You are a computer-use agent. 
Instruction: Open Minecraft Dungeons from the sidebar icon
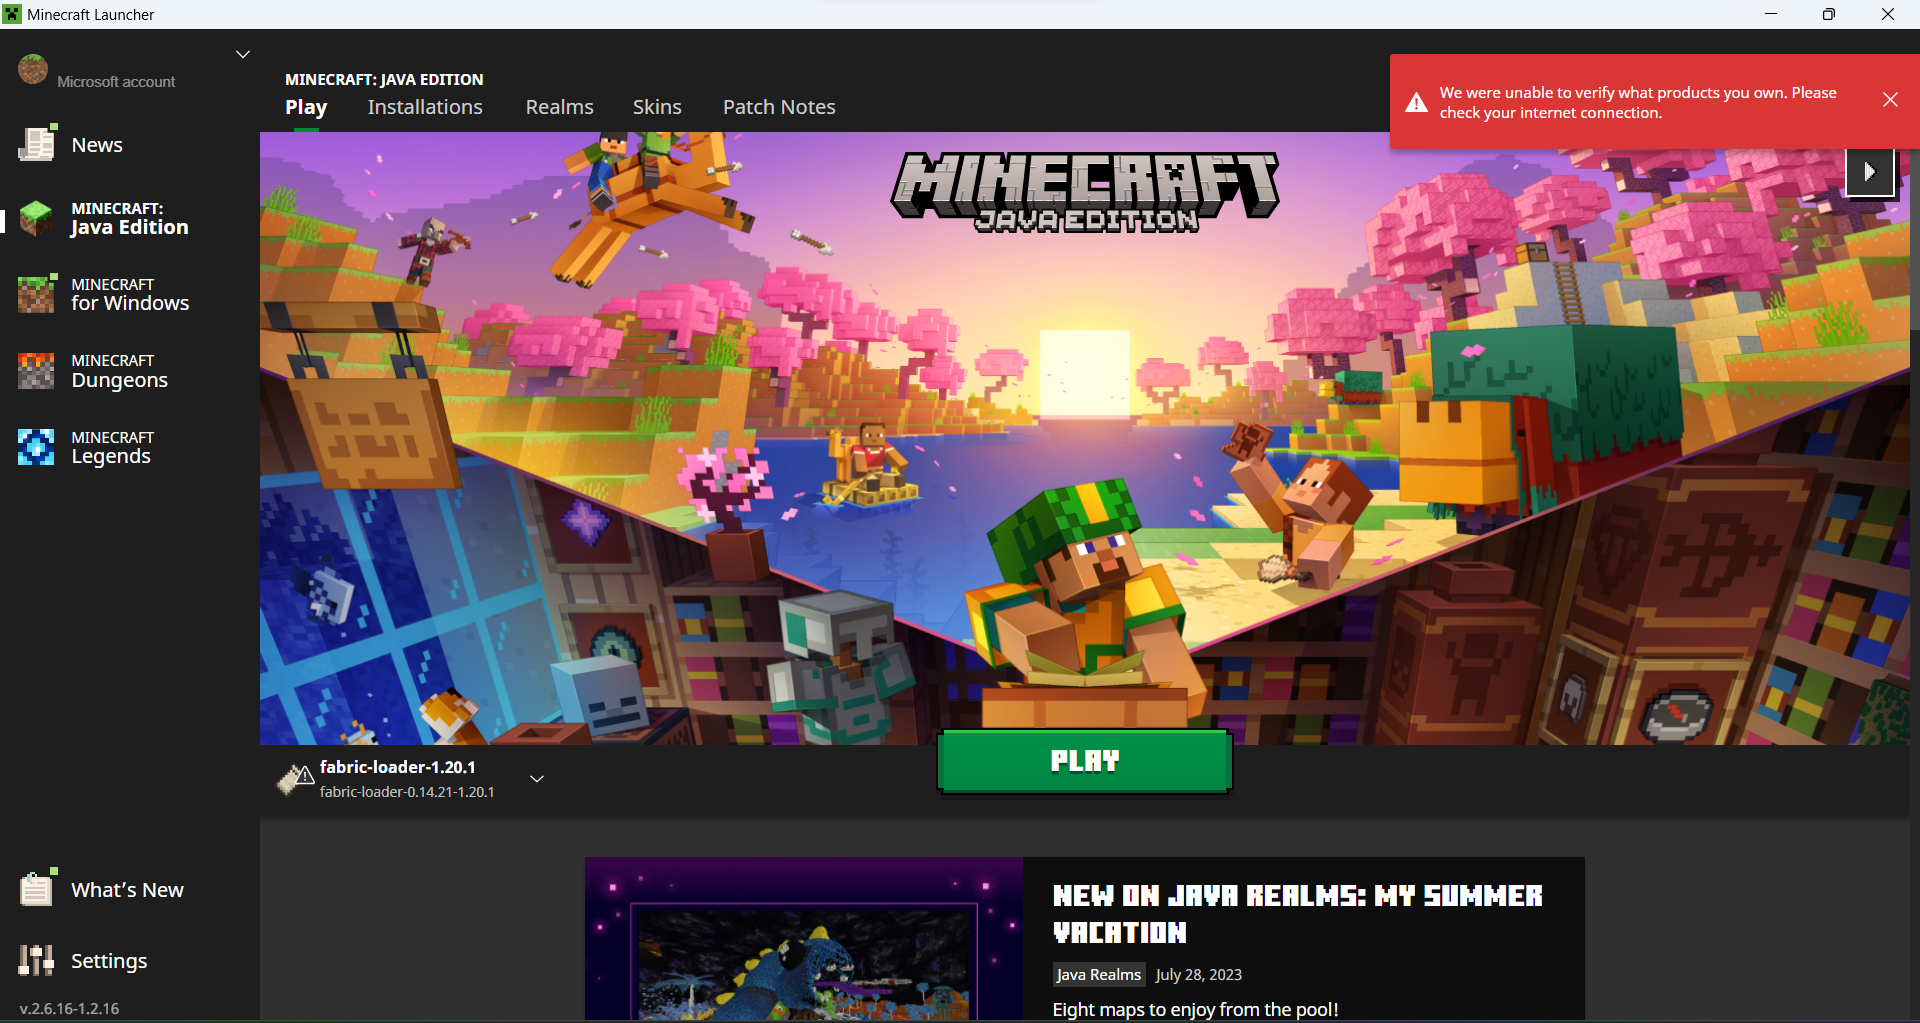point(37,371)
